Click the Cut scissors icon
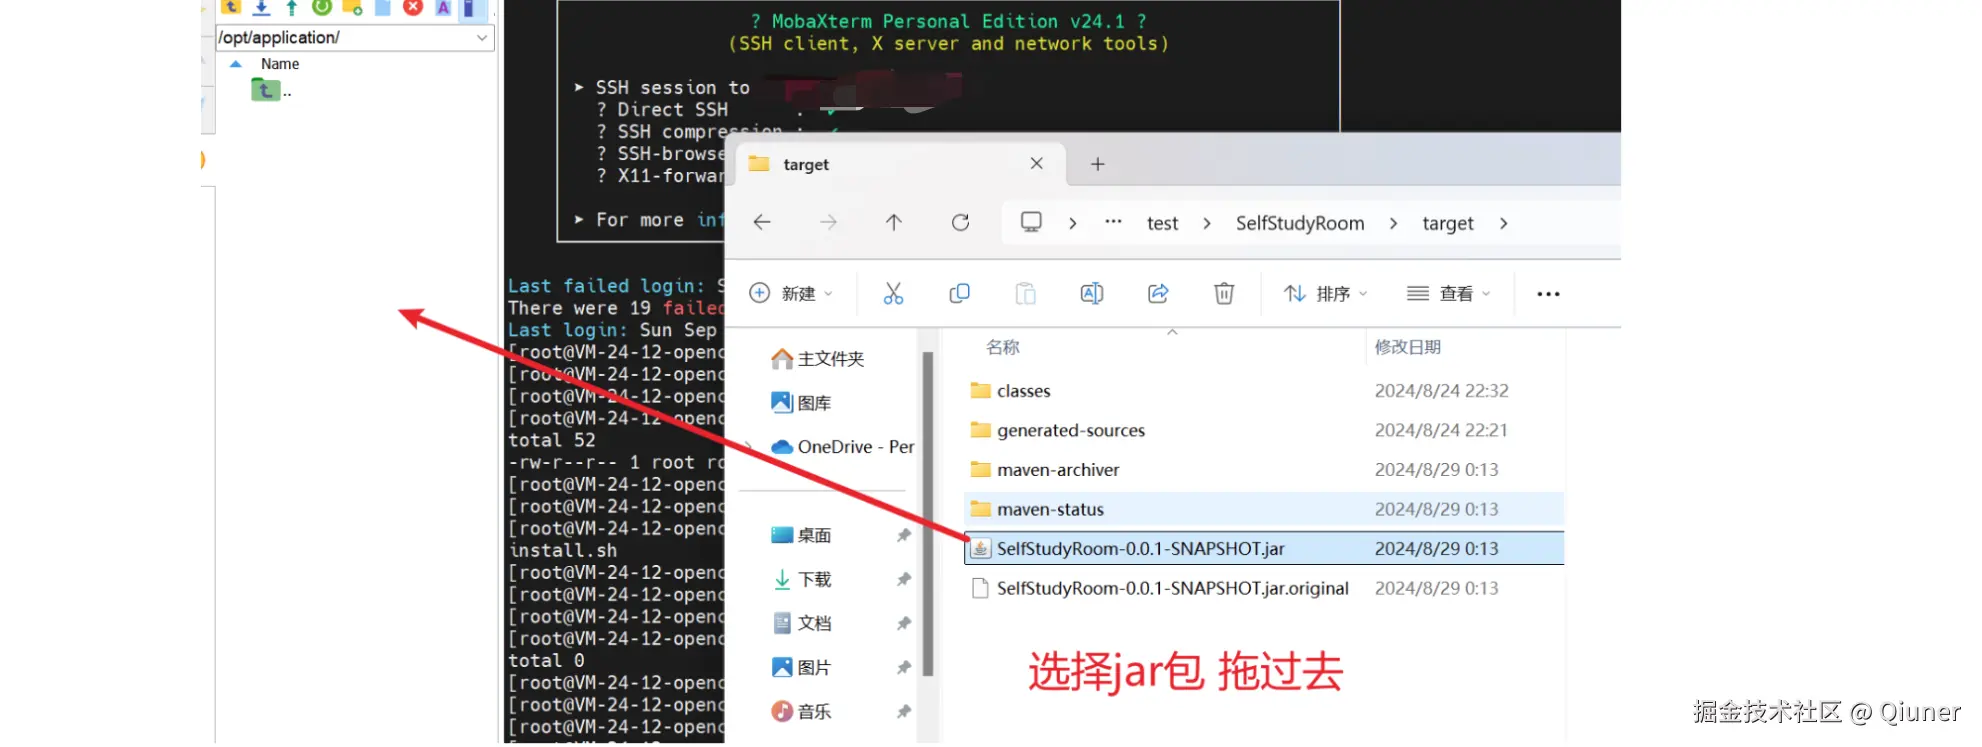 [x=893, y=293]
